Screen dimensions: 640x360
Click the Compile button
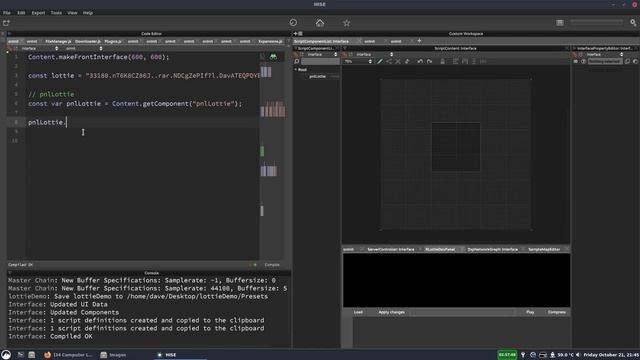click(x=272, y=264)
